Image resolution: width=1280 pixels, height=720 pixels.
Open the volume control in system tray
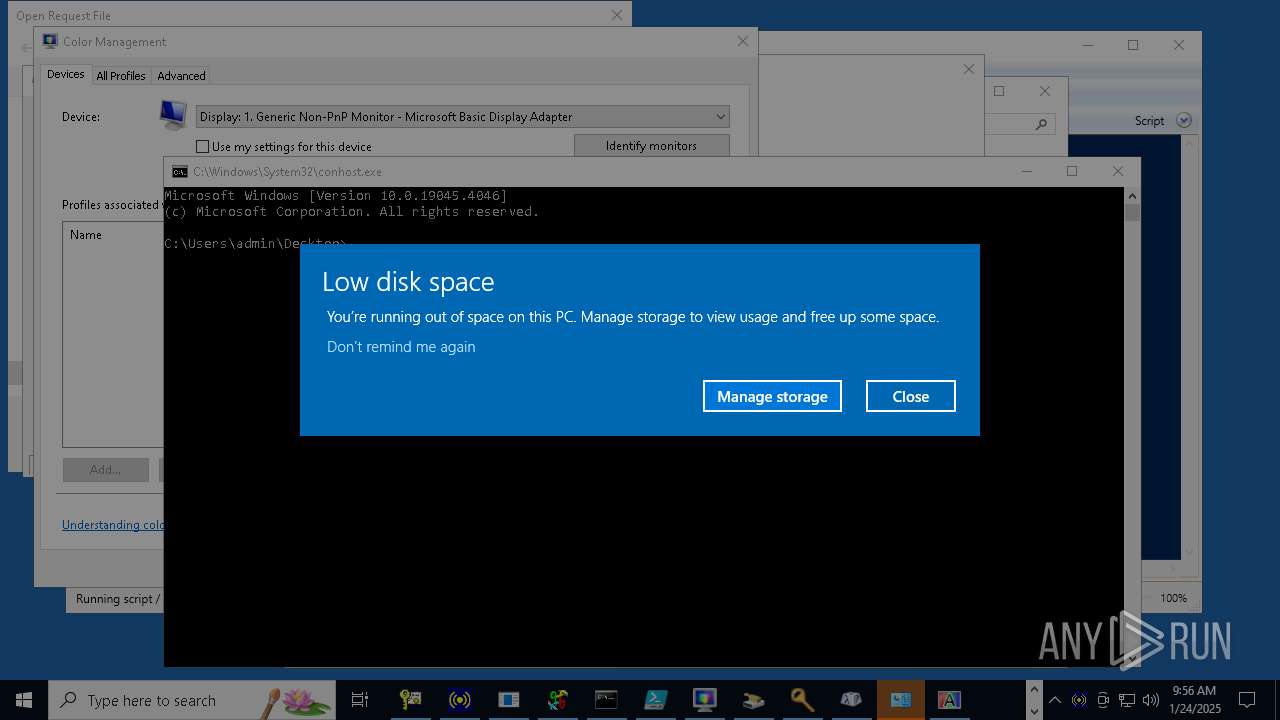coord(1151,700)
